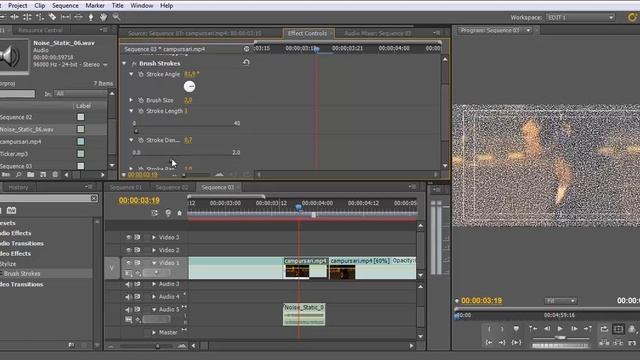Toggle Loop playback in Program monitor
Screen dimensions: 640x360
click(x=604, y=329)
